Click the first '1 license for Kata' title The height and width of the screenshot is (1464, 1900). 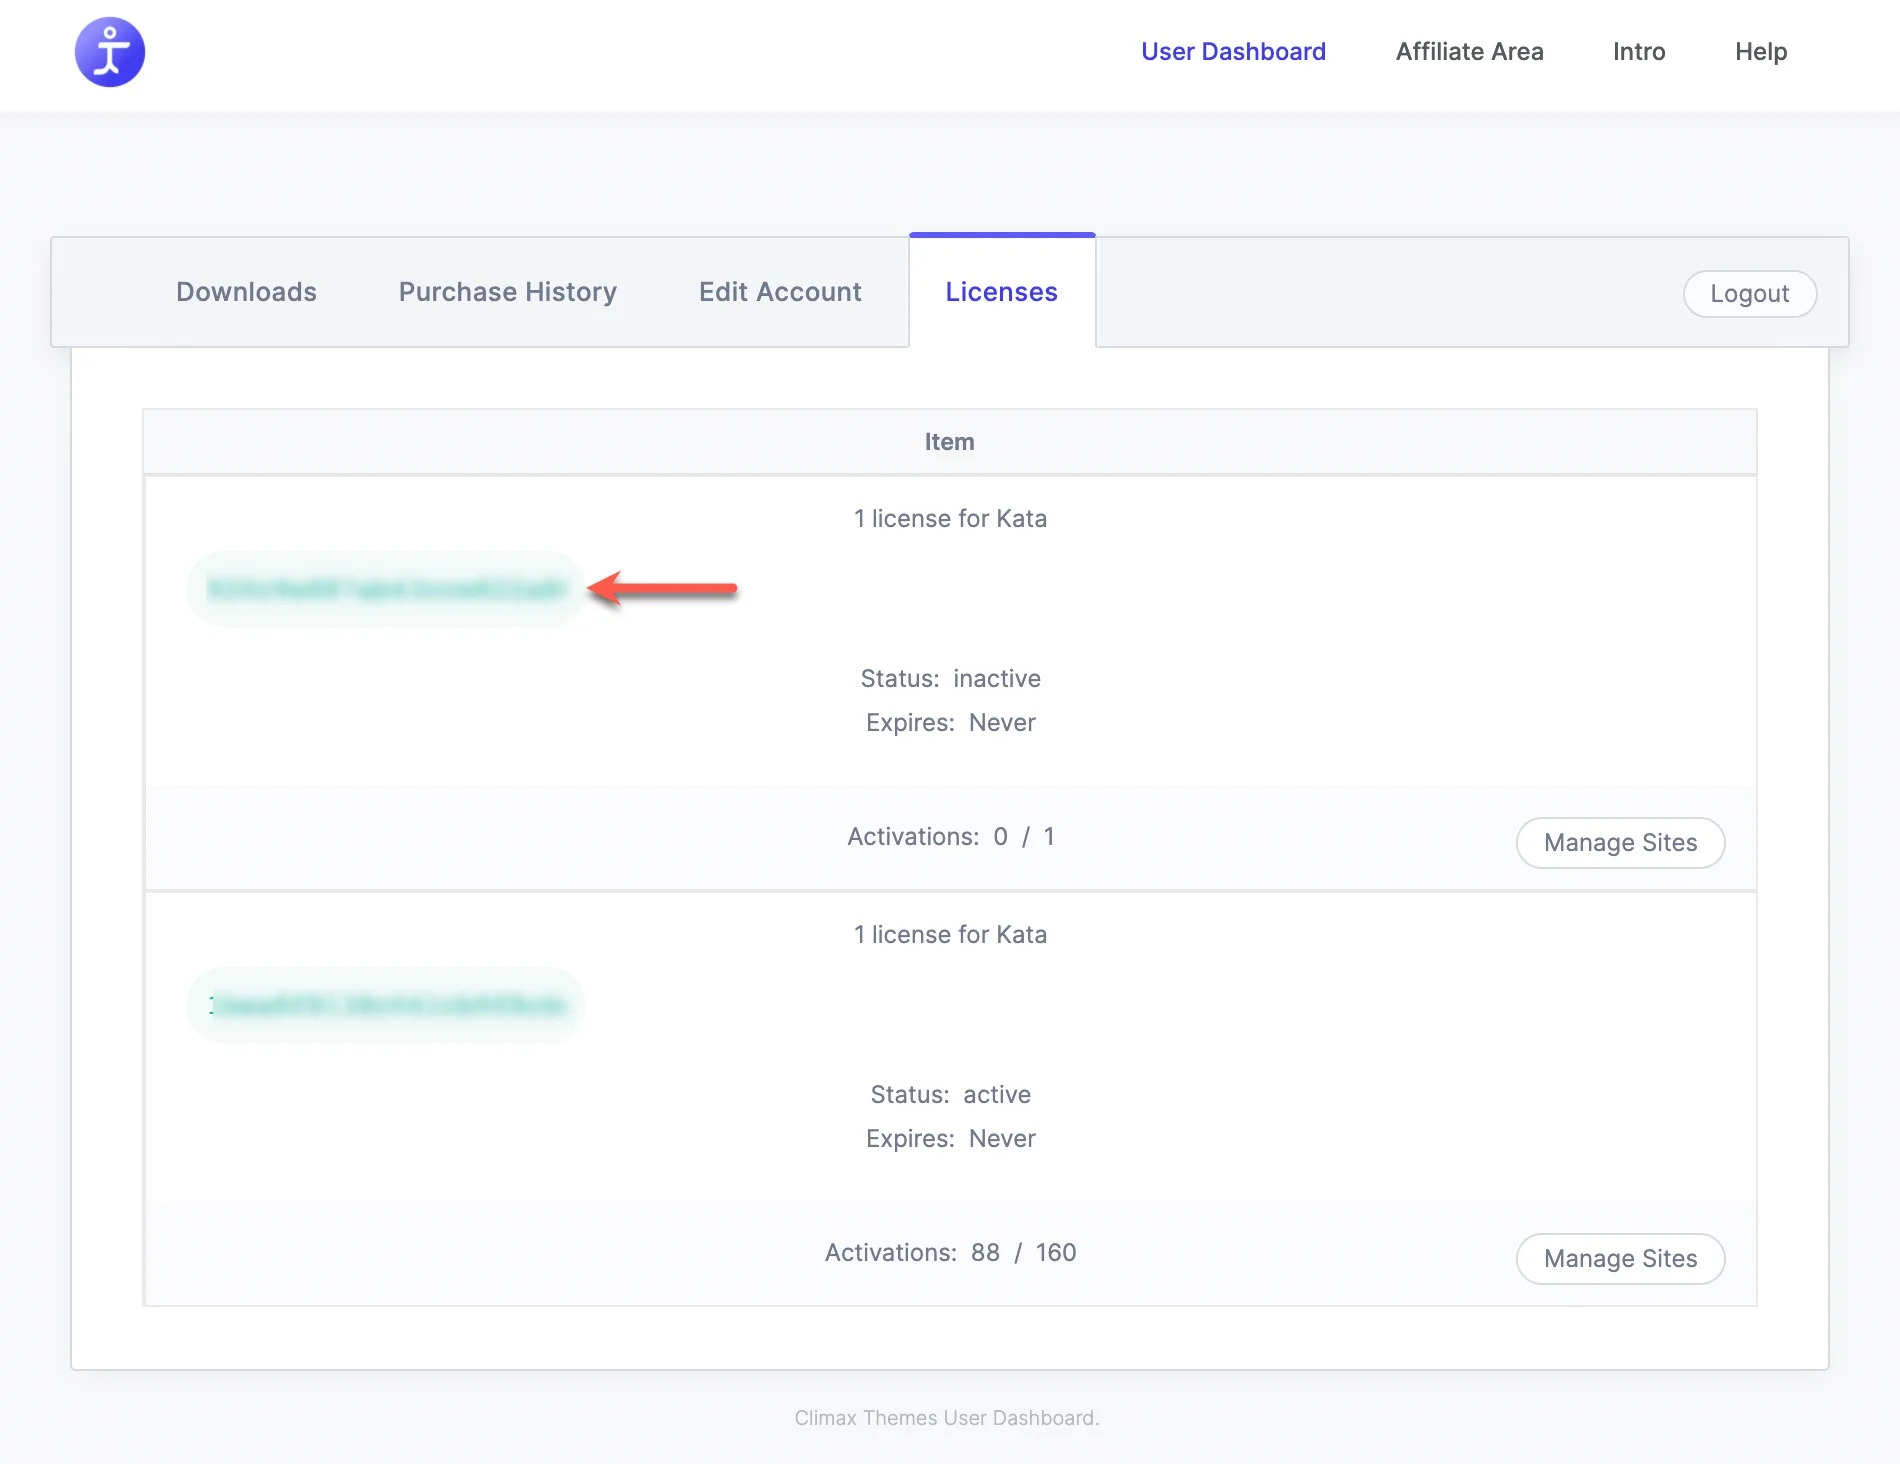(x=950, y=519)
